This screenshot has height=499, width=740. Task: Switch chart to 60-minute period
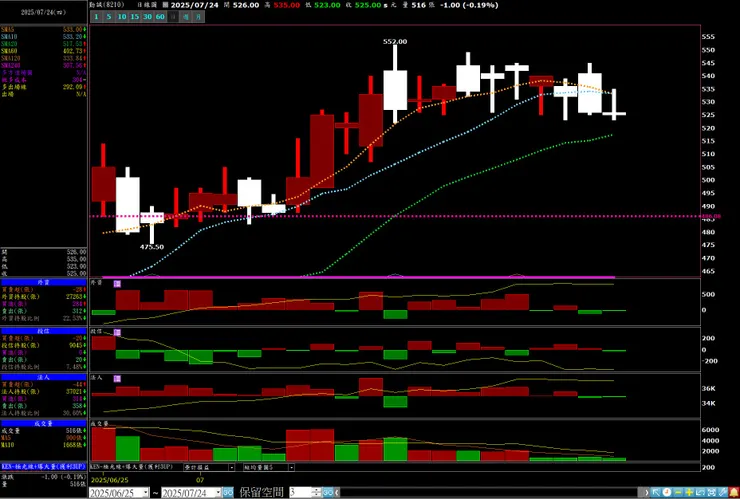tap(160, 17)
